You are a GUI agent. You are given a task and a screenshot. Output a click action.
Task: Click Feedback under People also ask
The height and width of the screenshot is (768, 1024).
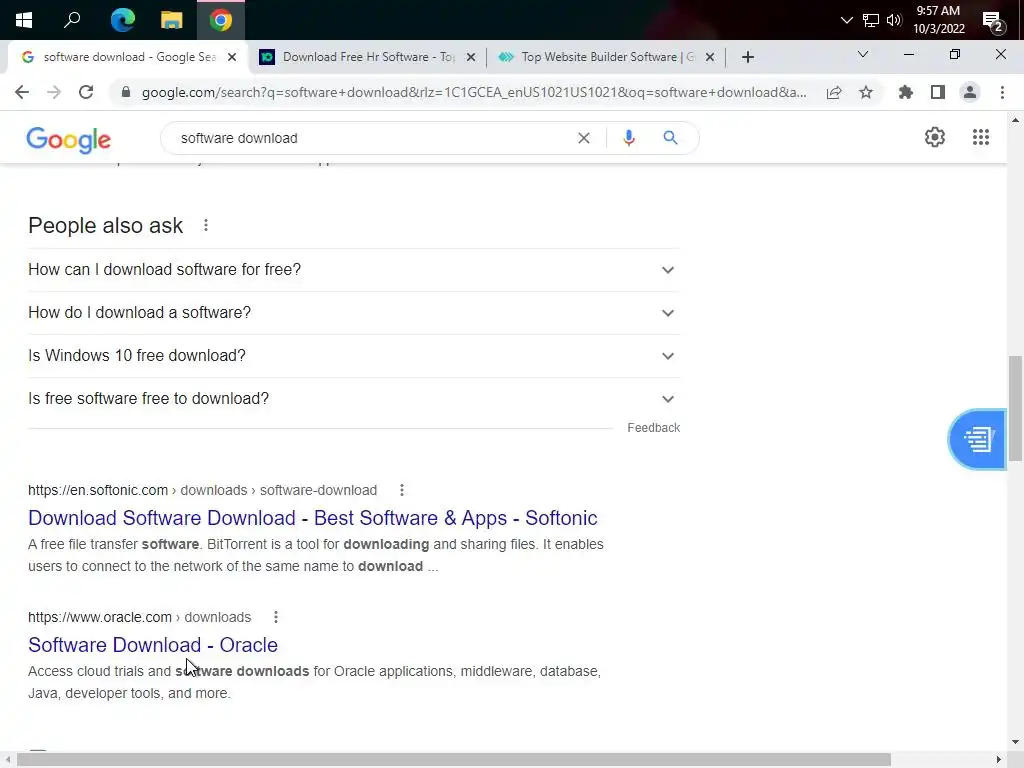(x=653, y=428)
